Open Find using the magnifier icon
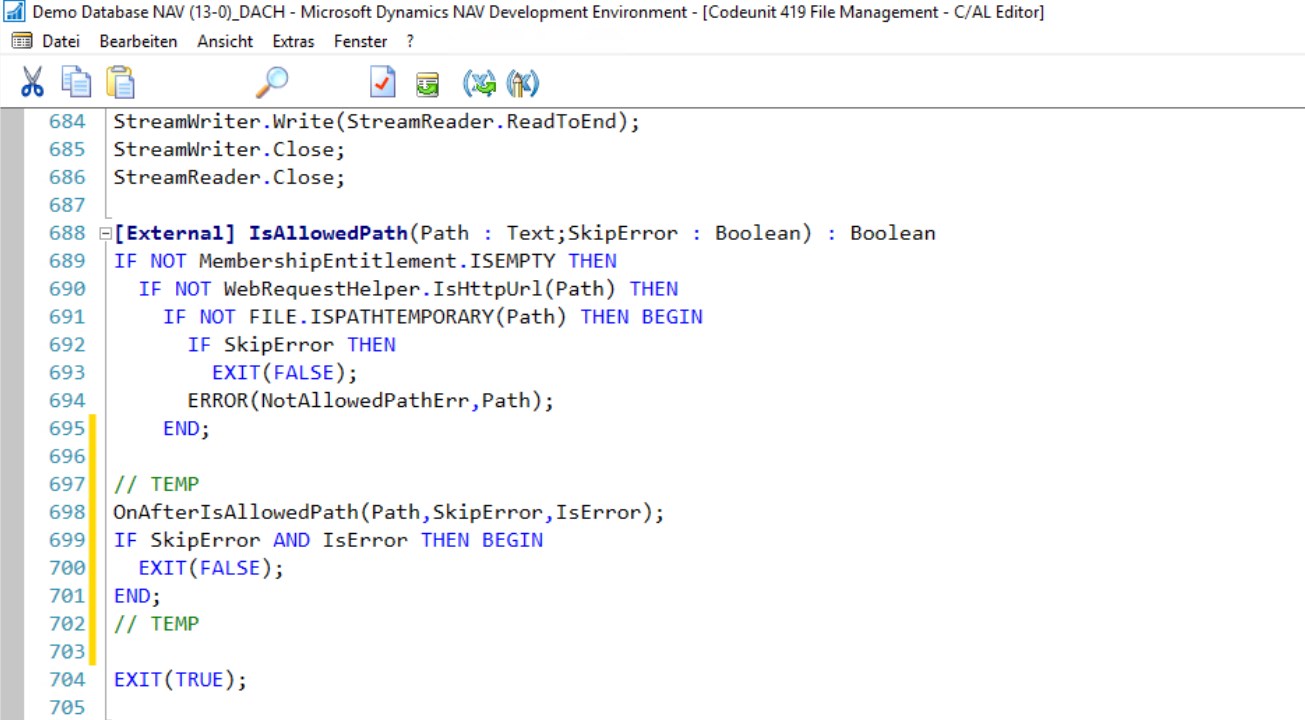The height and width of the screenshot is (720, 1305). point(270,83)
